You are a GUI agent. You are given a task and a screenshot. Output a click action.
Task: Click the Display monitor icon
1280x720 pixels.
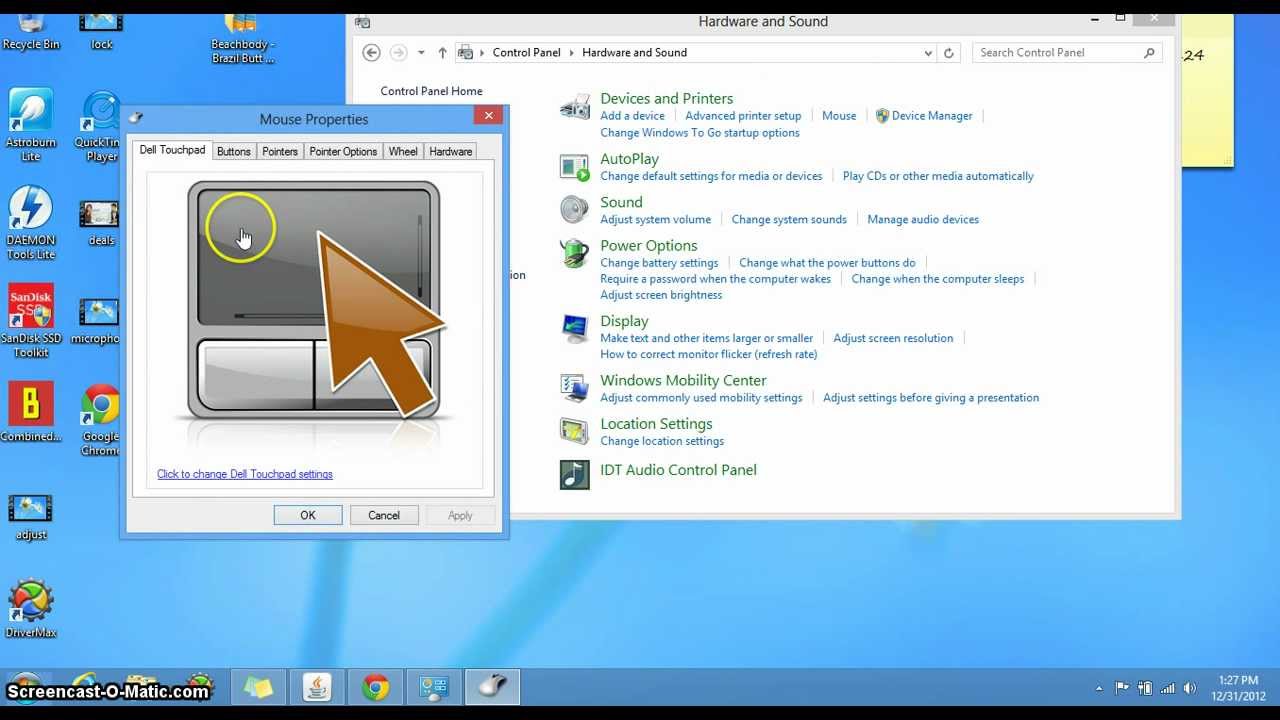point(575,328)
